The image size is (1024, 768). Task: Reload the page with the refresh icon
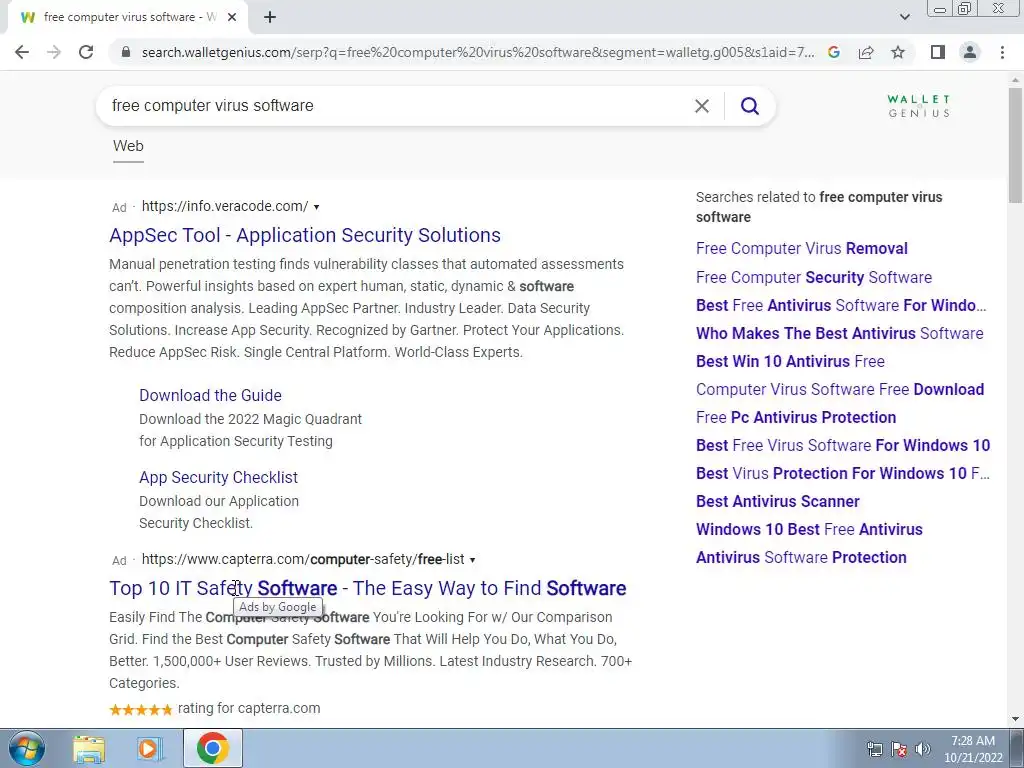pos(86,52)
